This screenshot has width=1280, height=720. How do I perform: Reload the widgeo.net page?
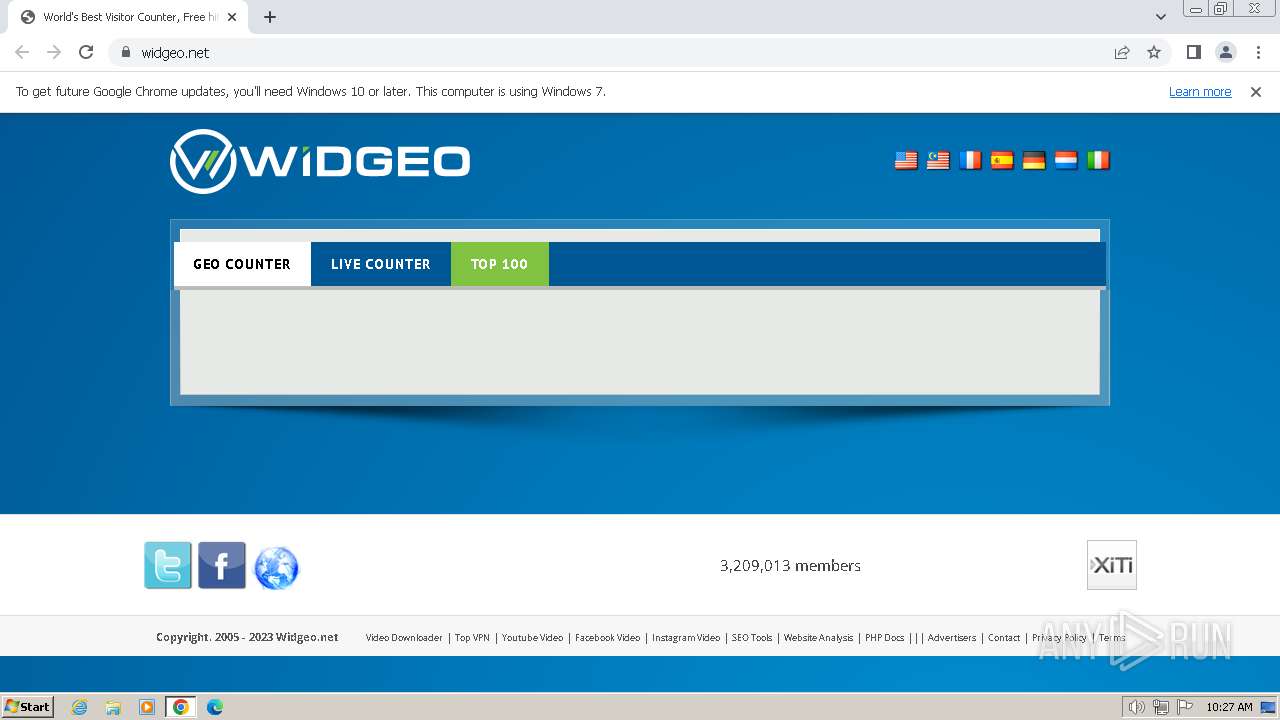pos(86,52)
